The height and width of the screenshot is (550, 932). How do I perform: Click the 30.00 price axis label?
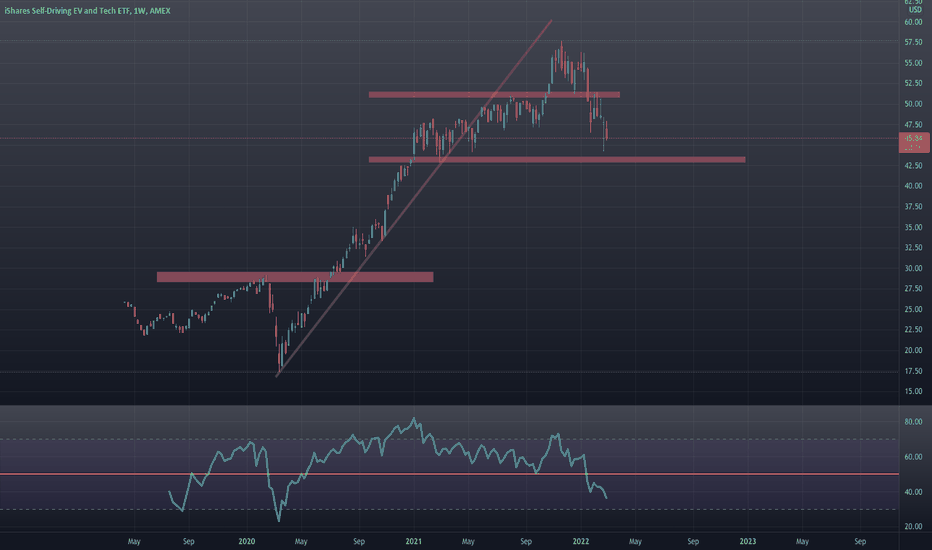(x=913, y=268)
